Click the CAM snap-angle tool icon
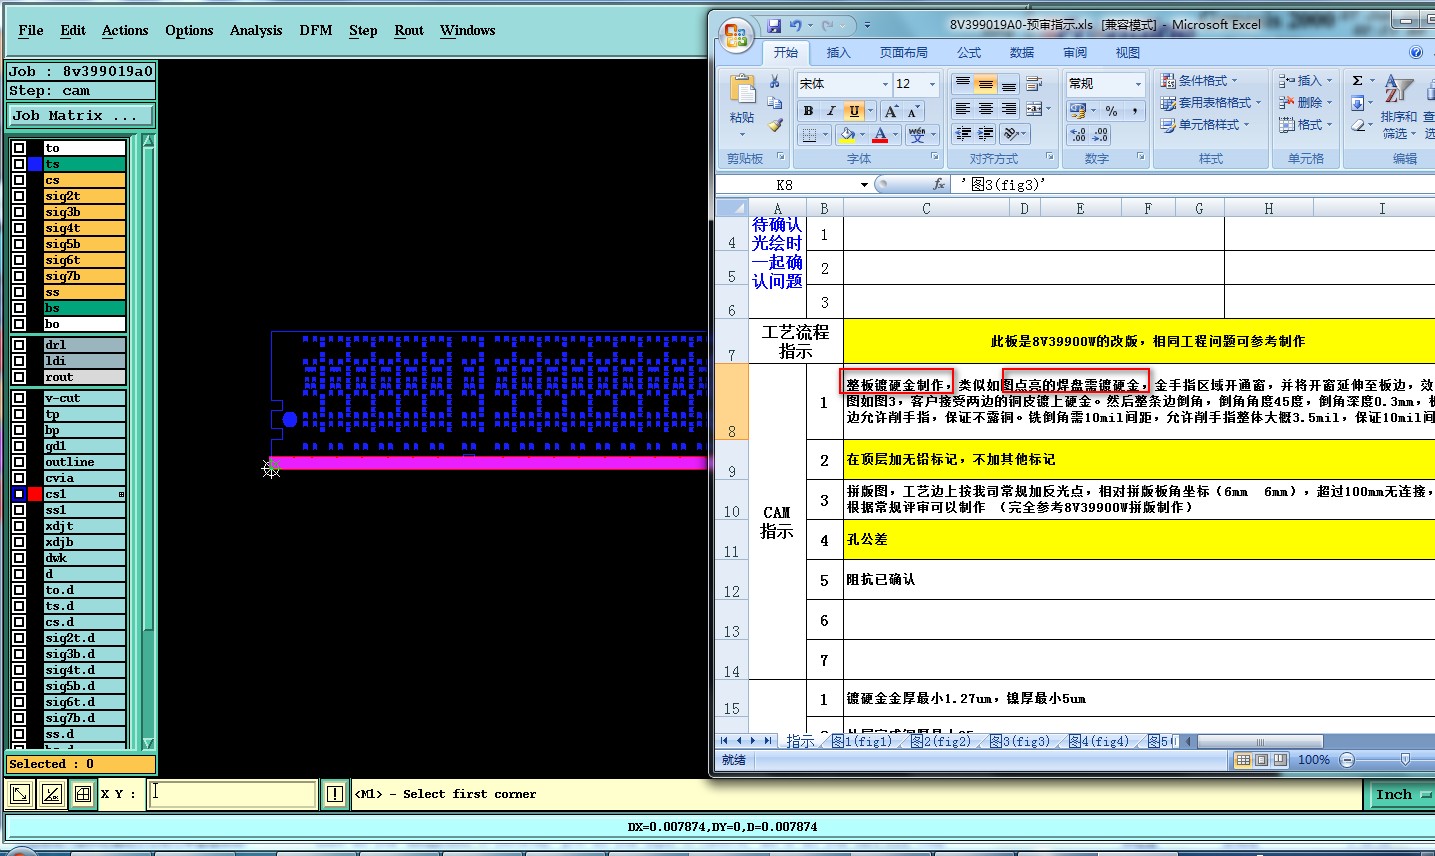 click(x=52, y=794)
